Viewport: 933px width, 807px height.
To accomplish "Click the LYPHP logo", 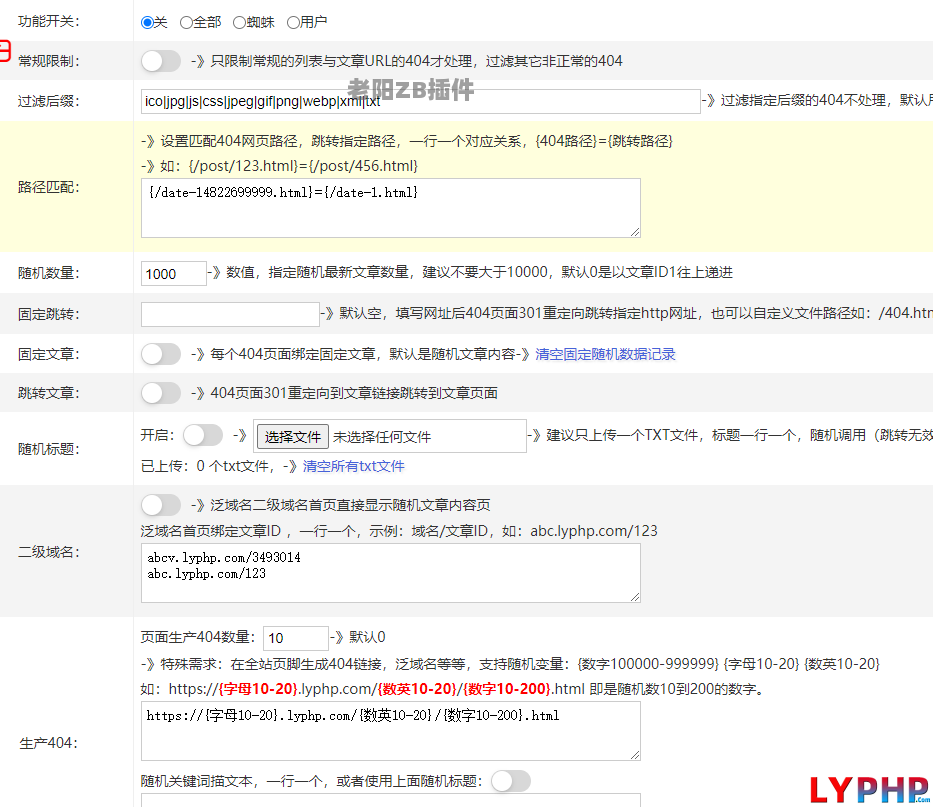I will pyautogui.click(x=870, y=790).
